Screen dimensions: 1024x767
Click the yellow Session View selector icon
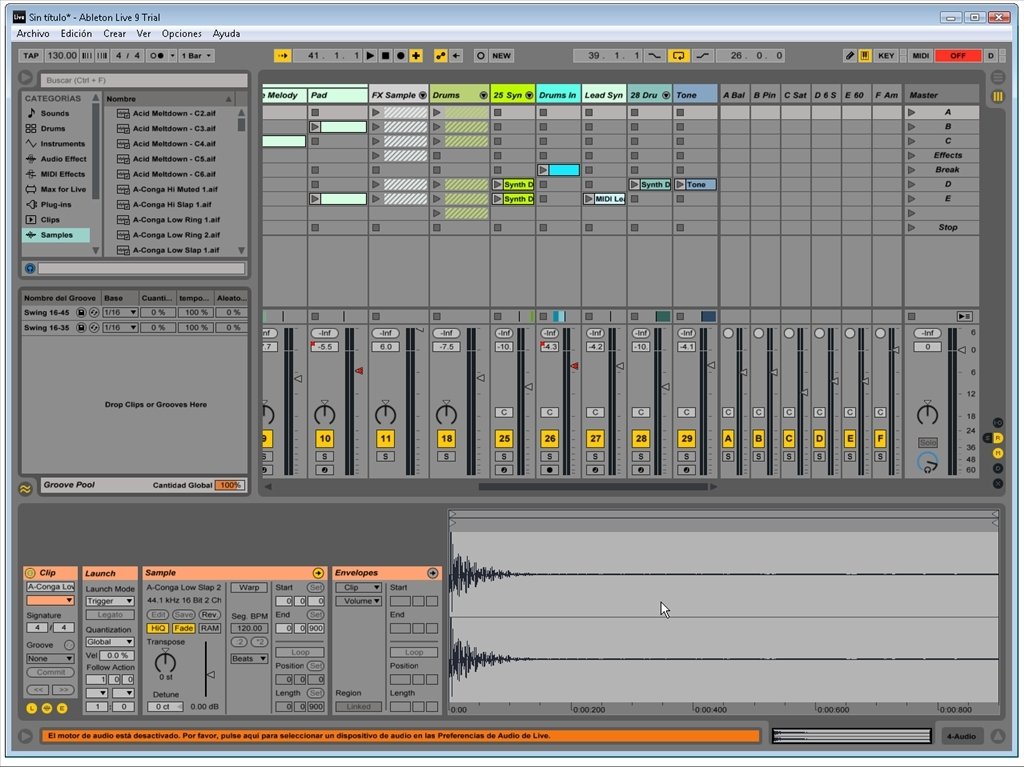[x=997, y=96]
